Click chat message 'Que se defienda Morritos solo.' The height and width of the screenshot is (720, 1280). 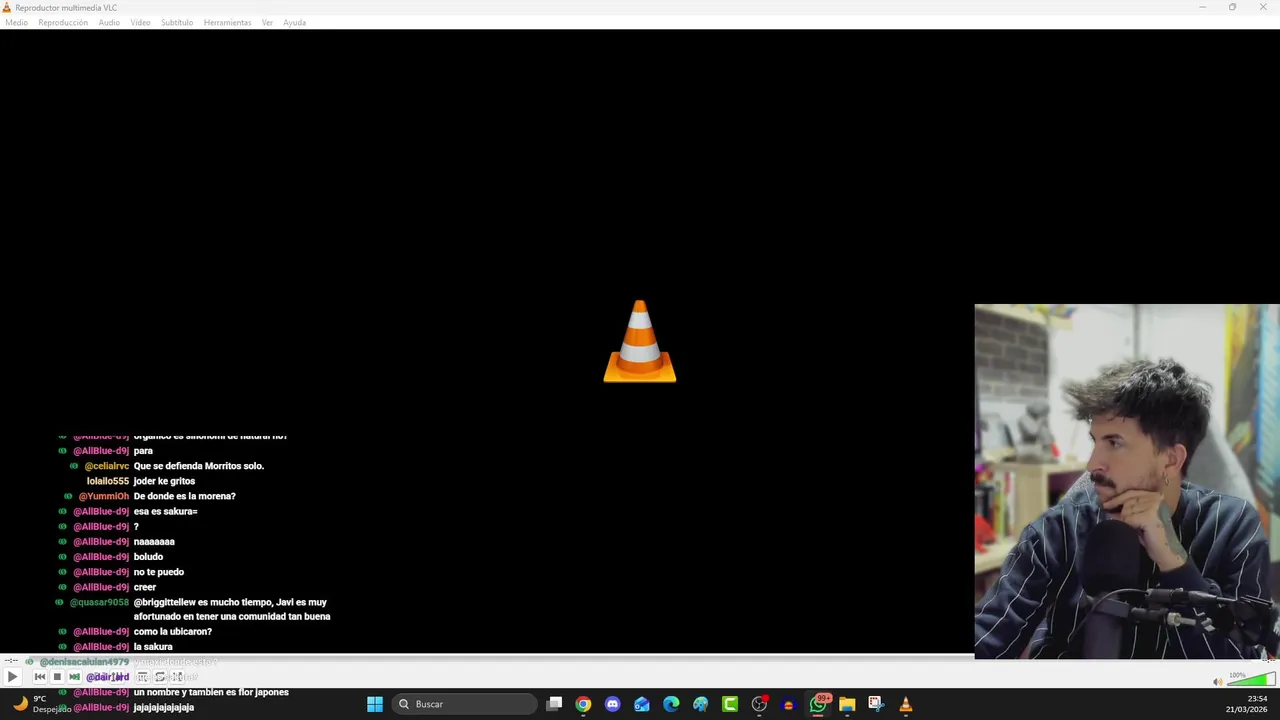[198, 466]
